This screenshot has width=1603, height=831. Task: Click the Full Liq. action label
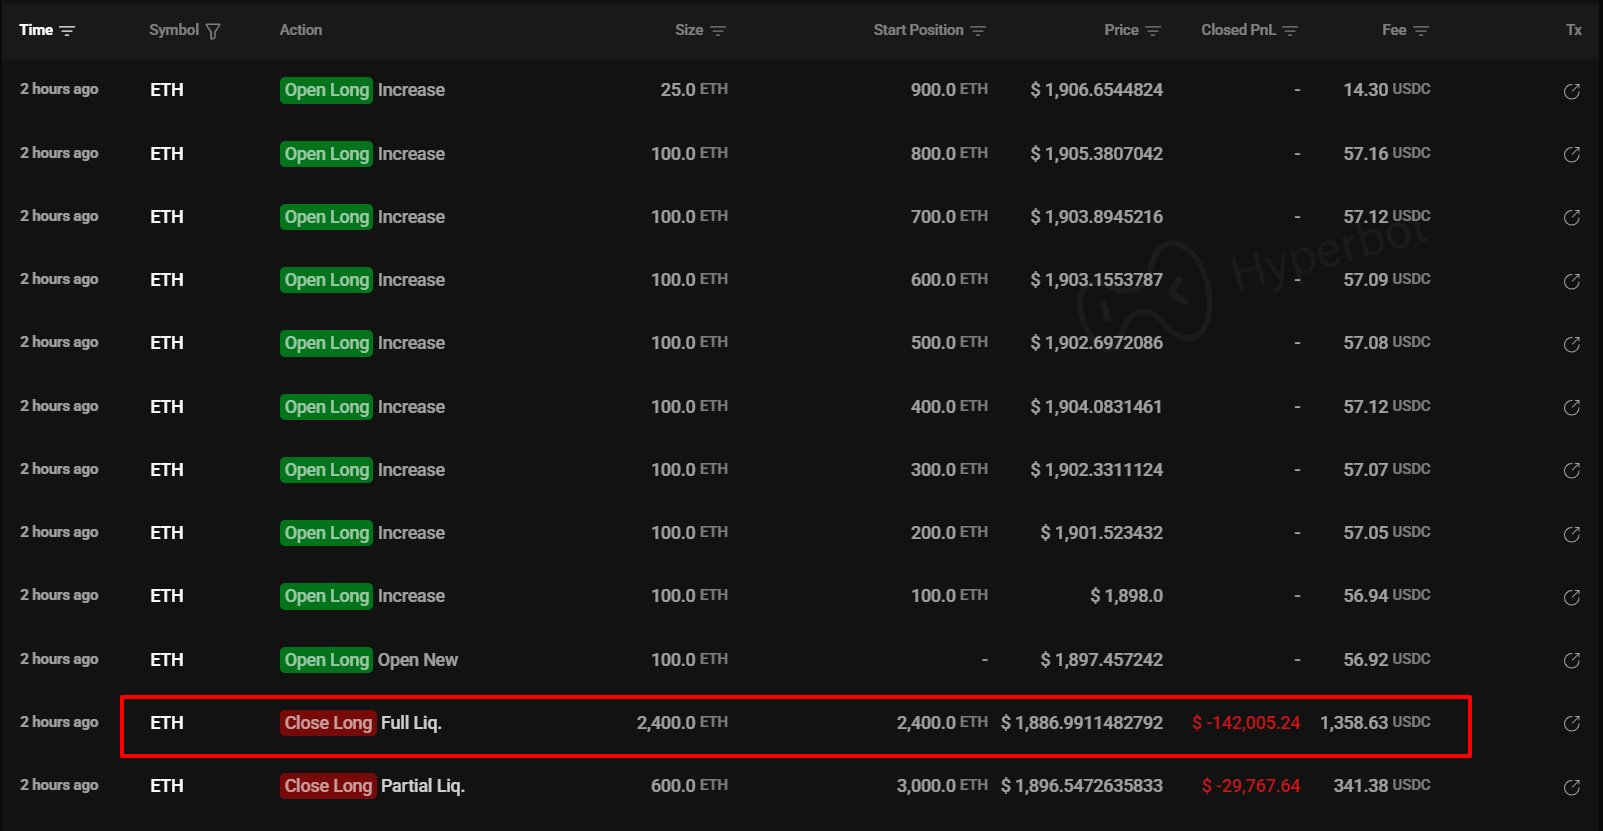point(411,723)
